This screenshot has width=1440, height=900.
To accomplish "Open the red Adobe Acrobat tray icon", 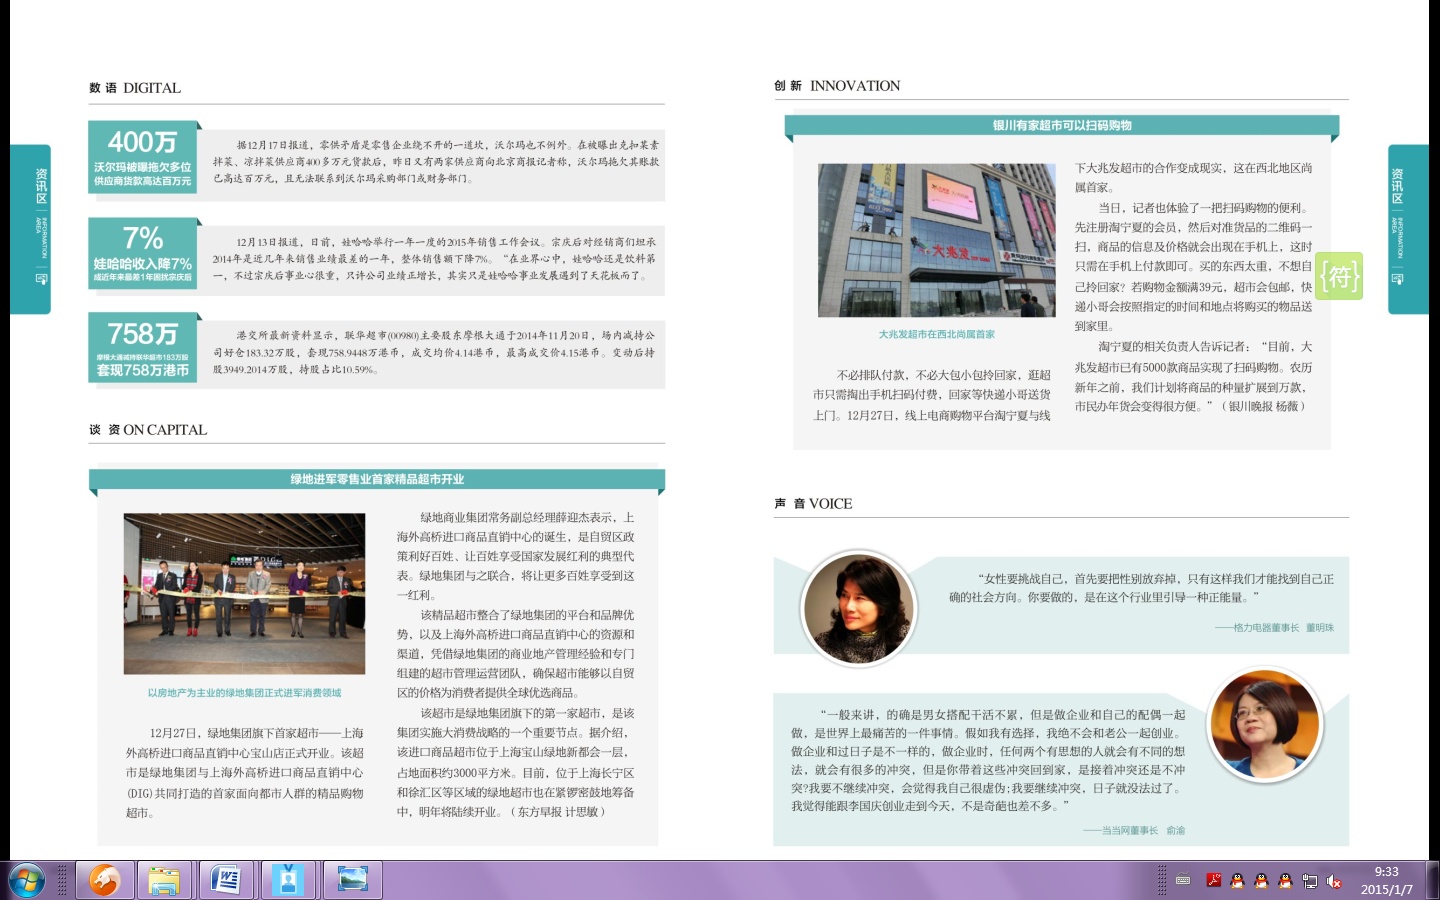I will point(1213,881).
